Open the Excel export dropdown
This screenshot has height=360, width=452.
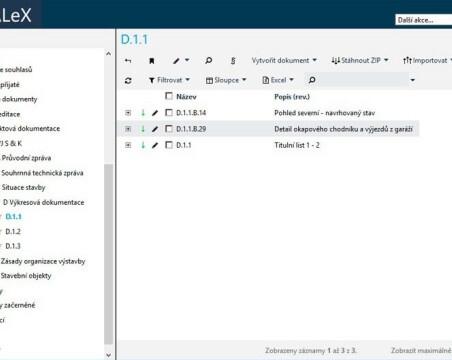tap(278, 80)
